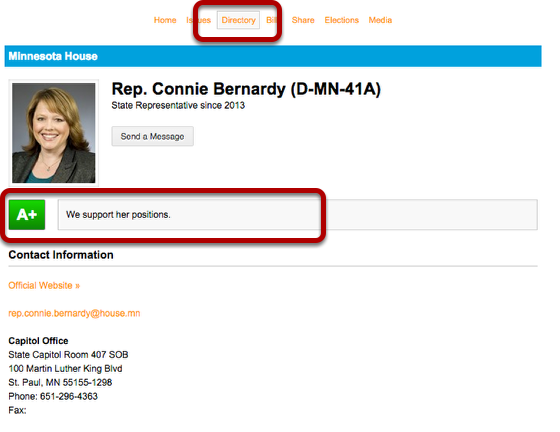This screenshot has height=432, width=560.
Task: Select the Directory tab
Action: (238, 20)
